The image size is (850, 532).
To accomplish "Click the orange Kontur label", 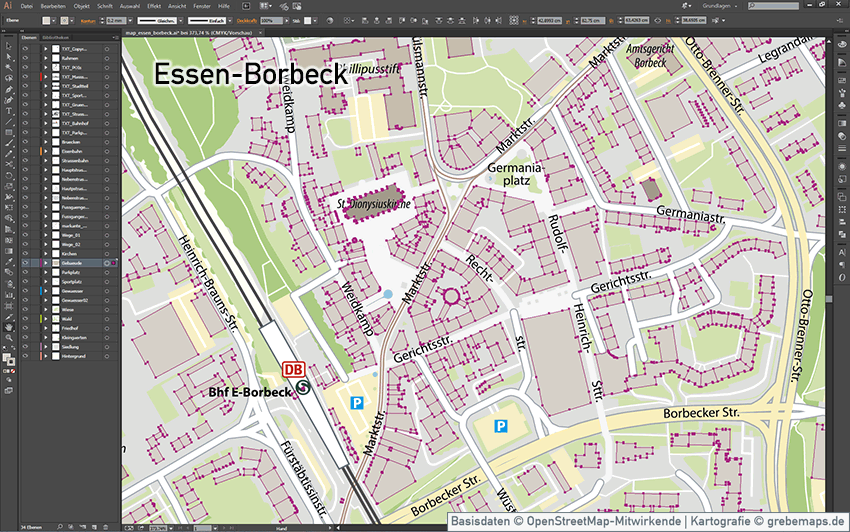I will pyautogui.click(x=87, y=19).
